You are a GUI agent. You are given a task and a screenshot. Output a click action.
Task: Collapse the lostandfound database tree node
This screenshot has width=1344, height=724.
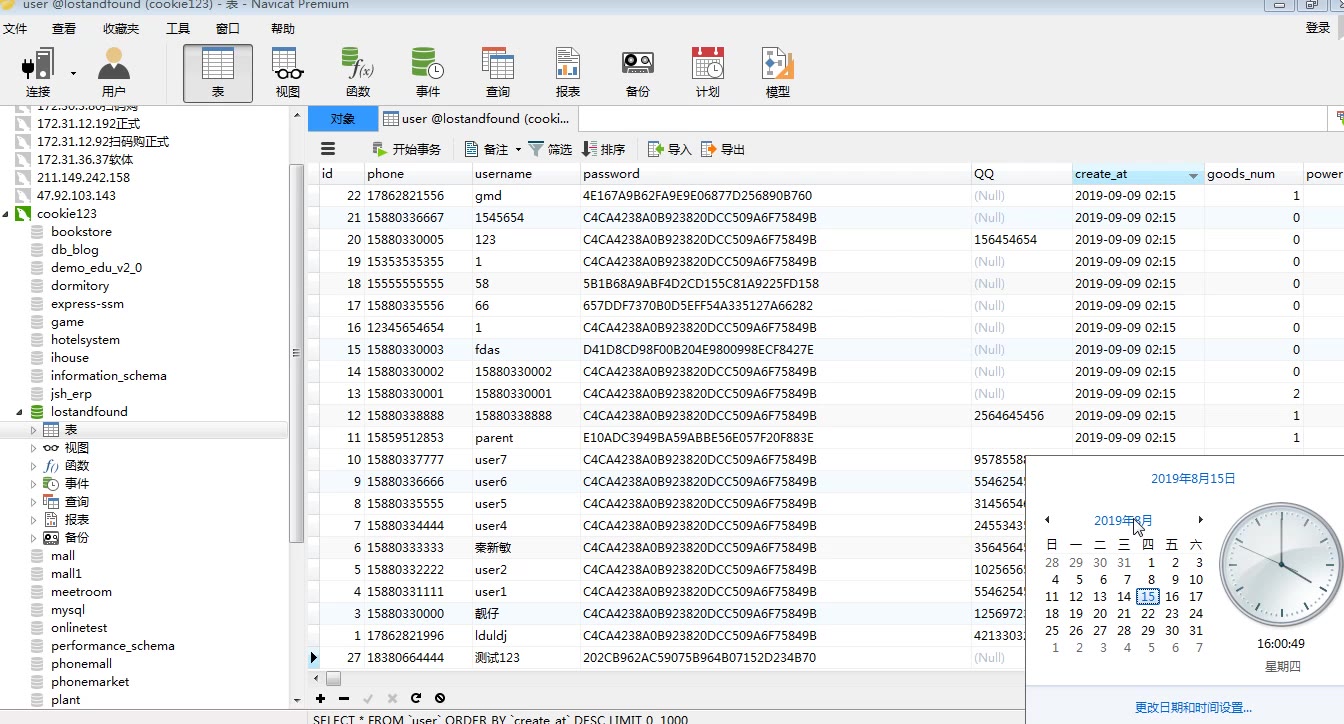pyautogui.click(x=20, y=412)
